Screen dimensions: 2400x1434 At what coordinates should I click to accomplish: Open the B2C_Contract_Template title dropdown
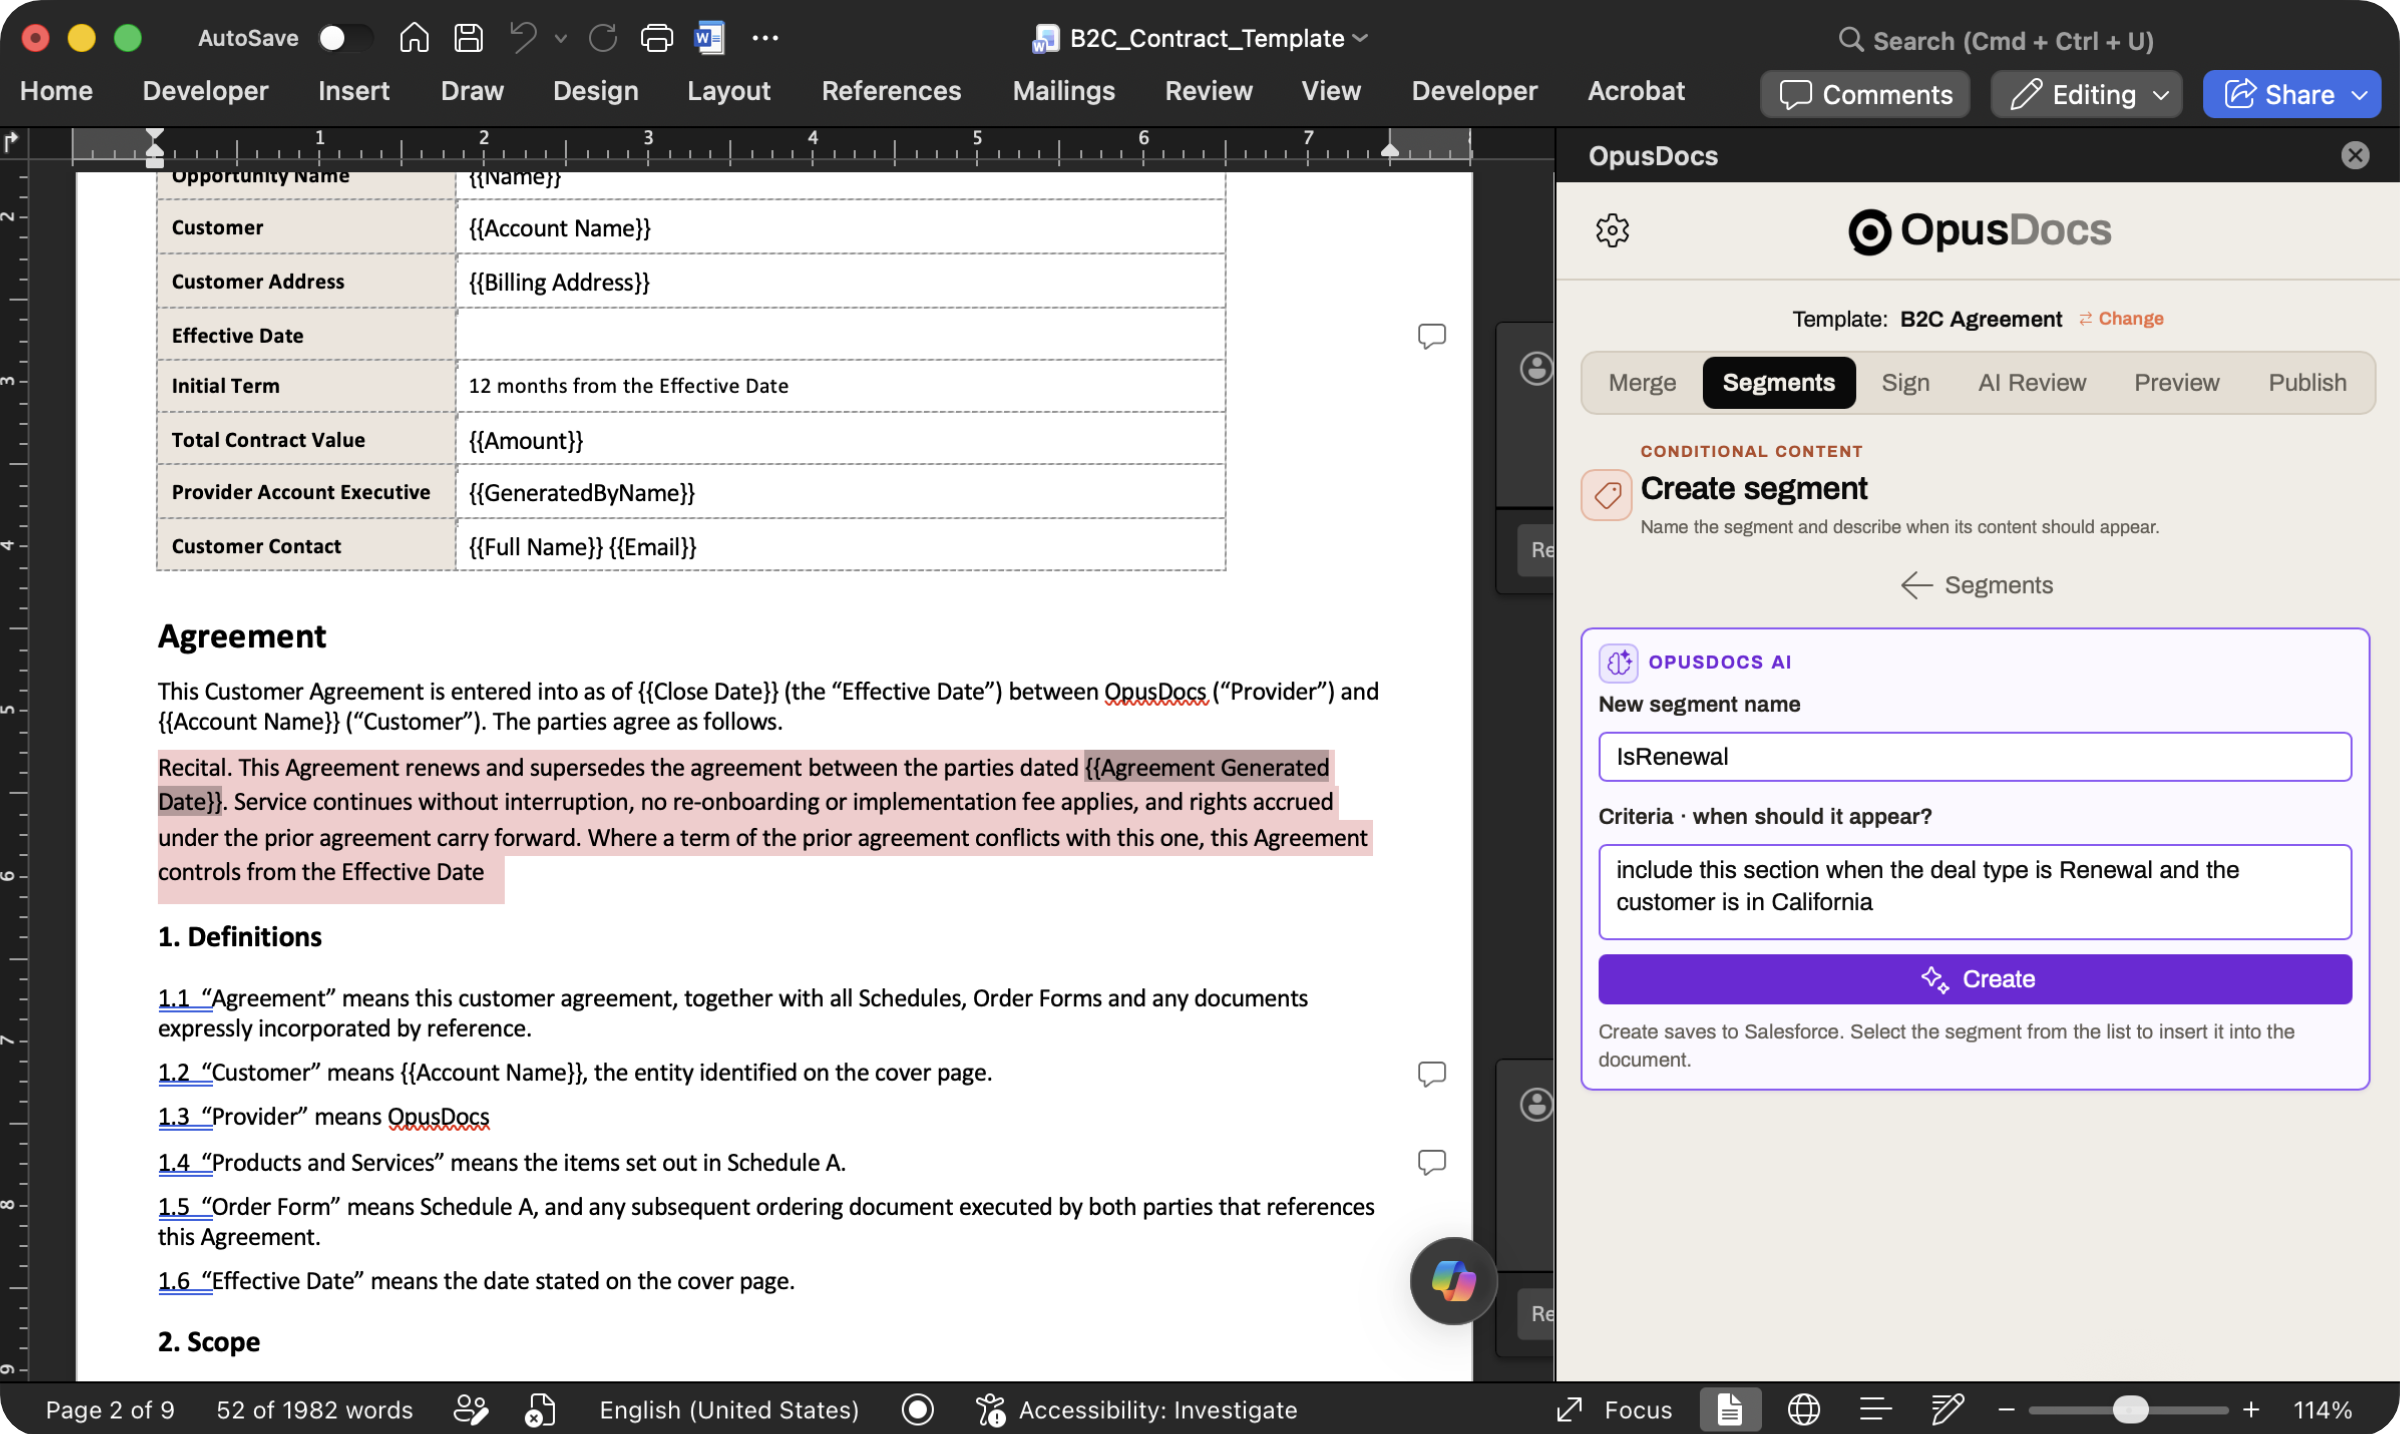click(1360, 38)
